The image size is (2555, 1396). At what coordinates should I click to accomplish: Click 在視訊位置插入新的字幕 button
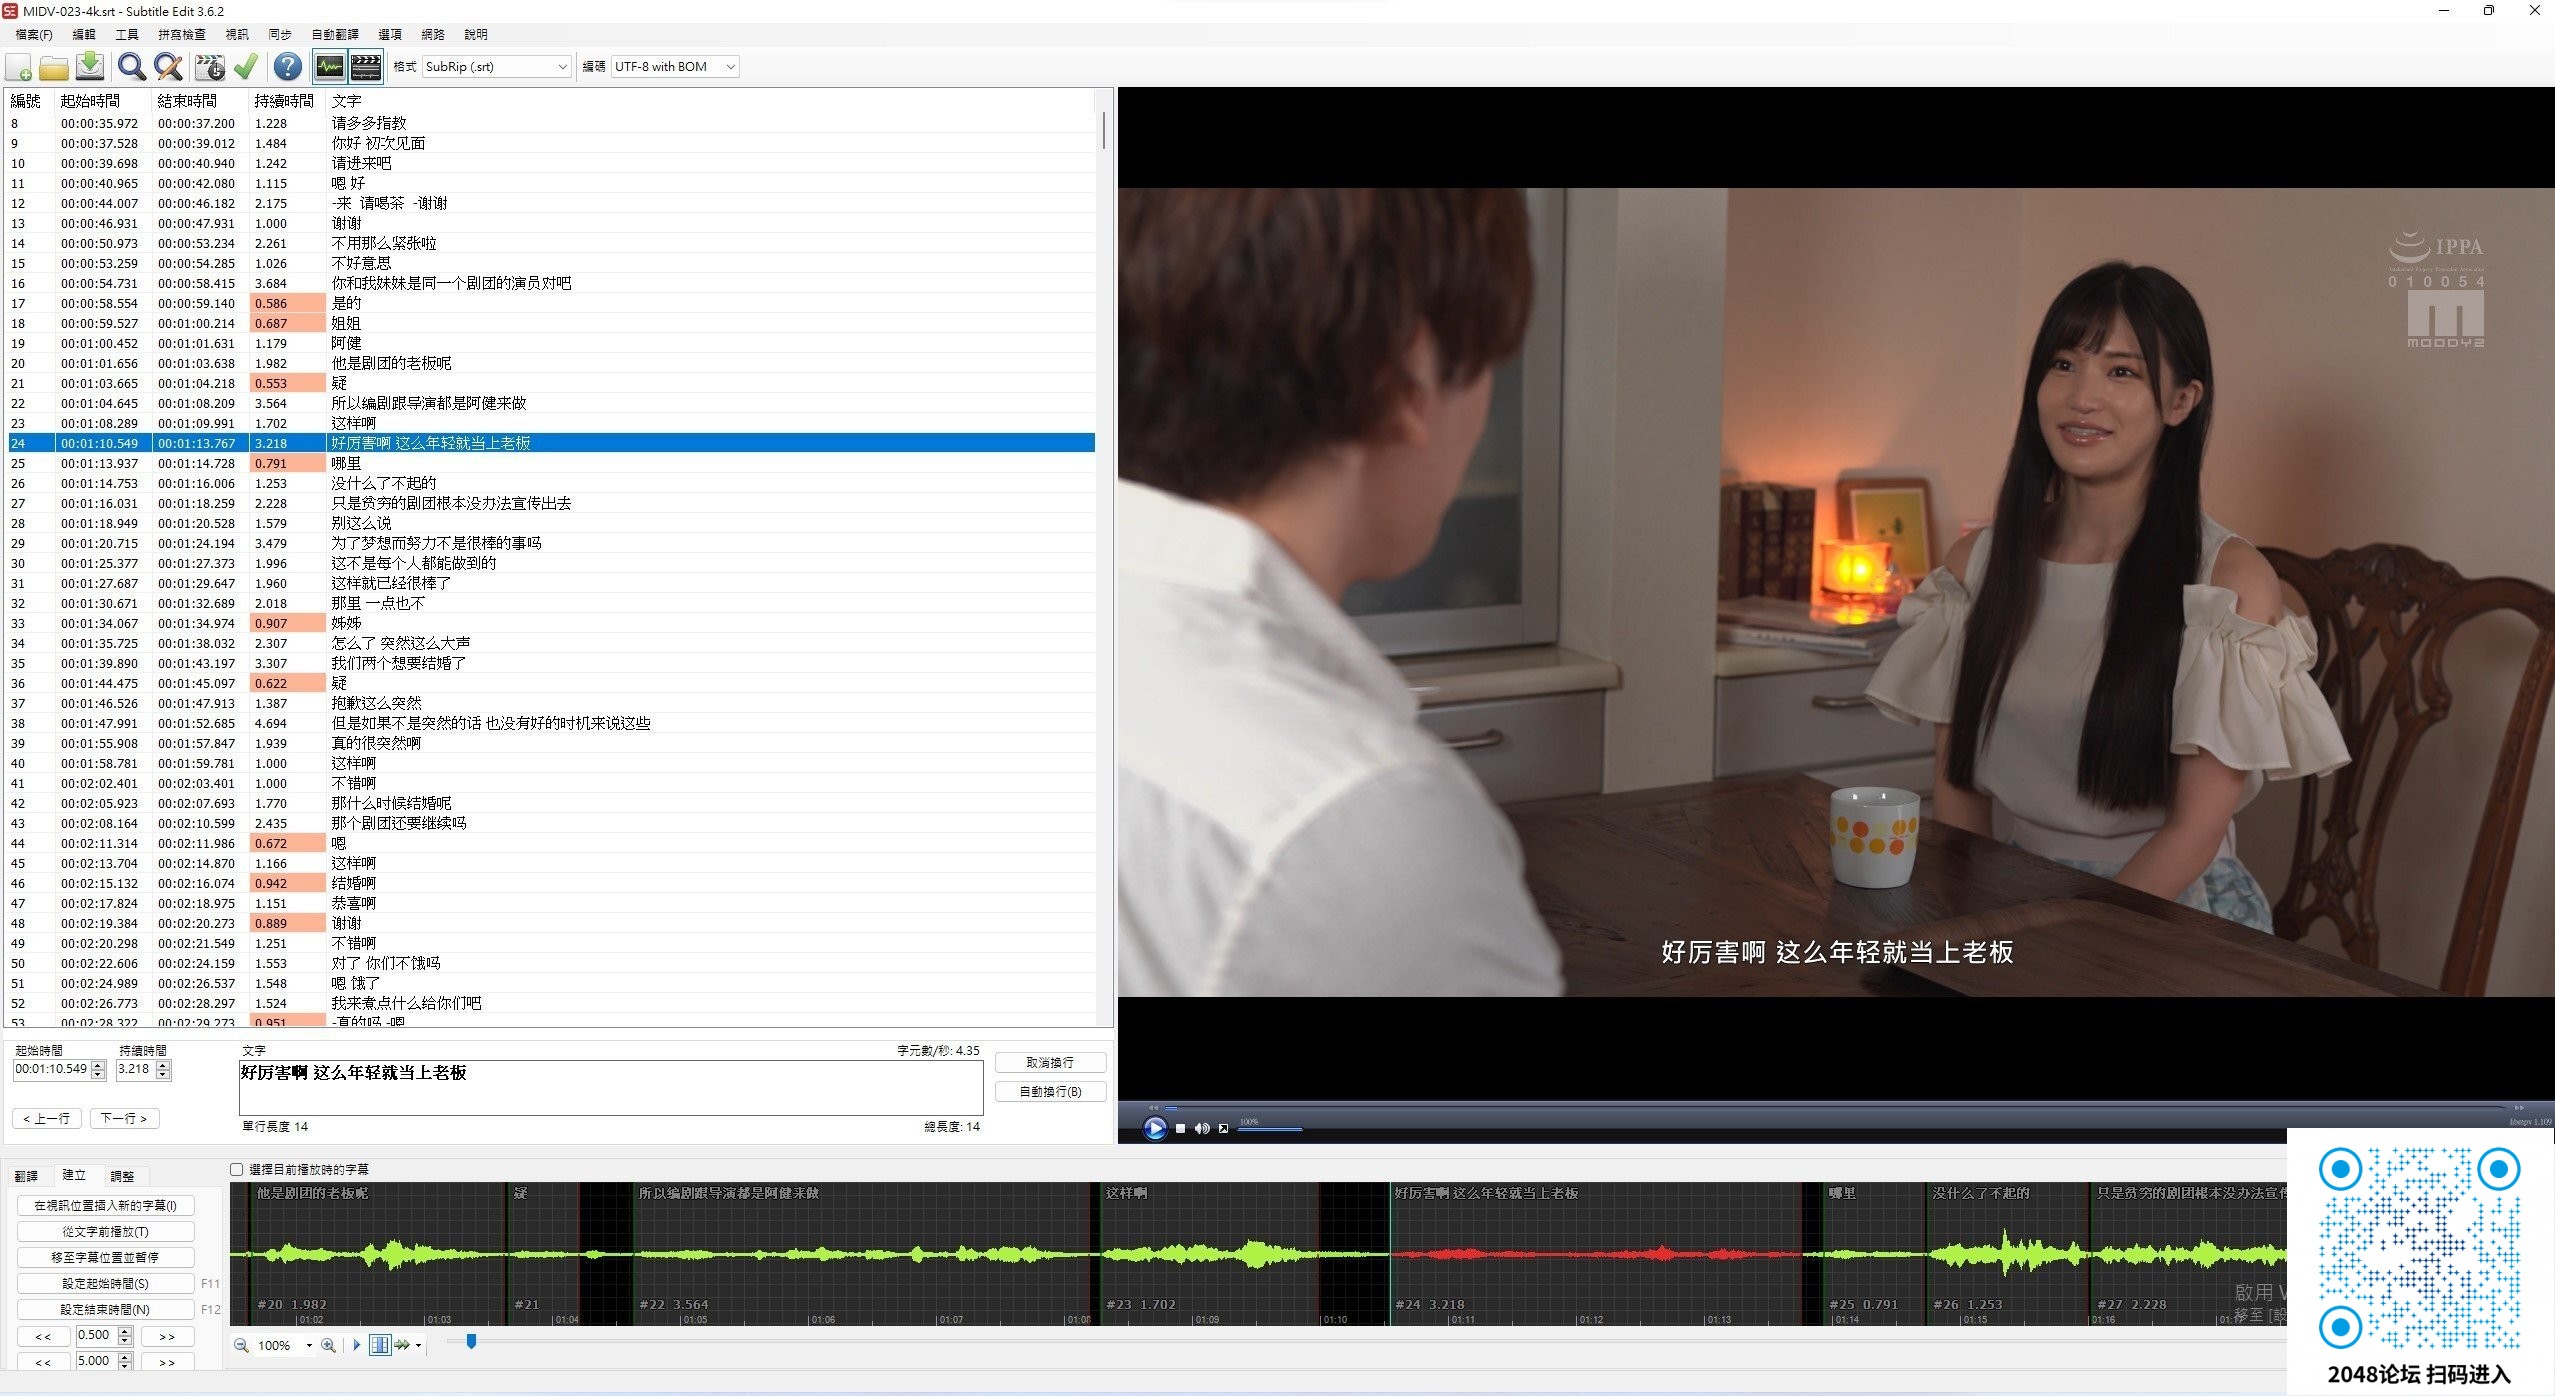coord(106,1206)
